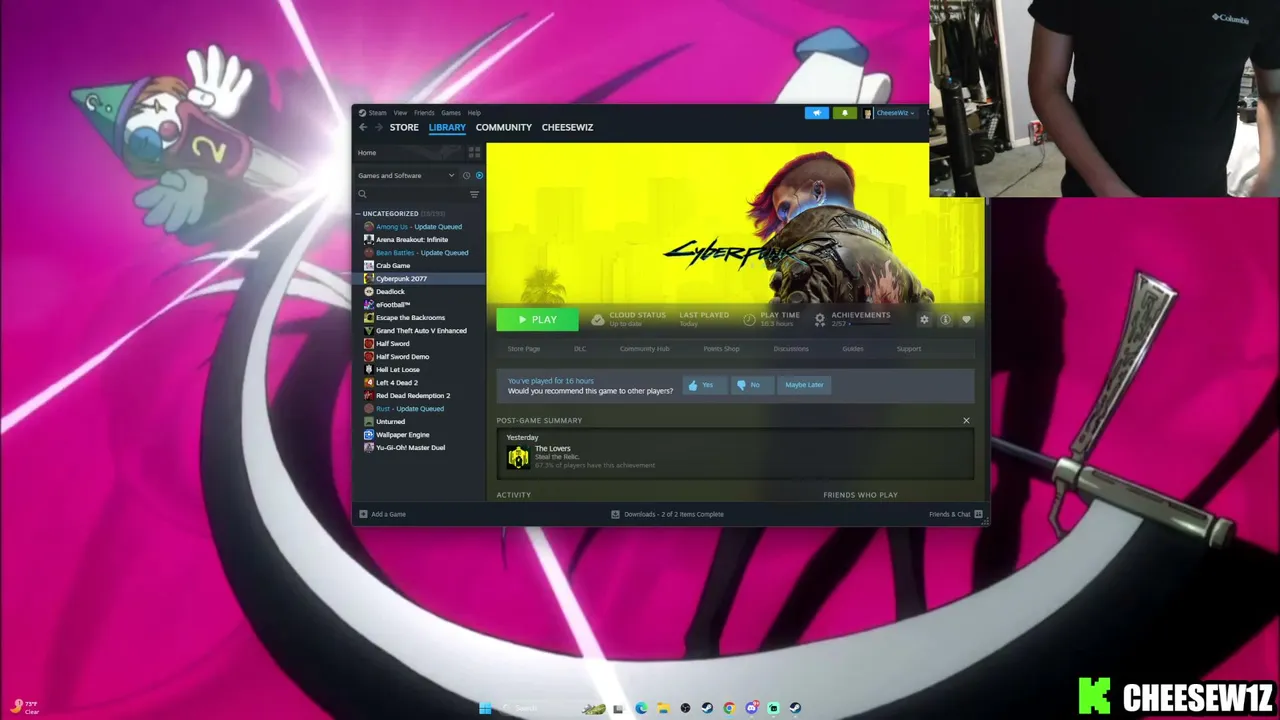
Task: Open game settings gear for Cyberpunk 2077
Action: (924, 320)
